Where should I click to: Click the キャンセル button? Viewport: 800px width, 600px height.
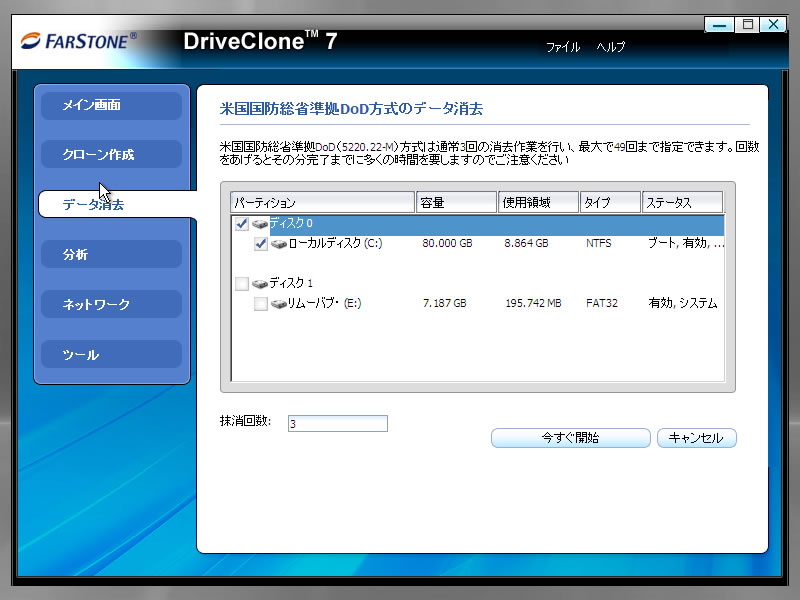coord(696,438)
